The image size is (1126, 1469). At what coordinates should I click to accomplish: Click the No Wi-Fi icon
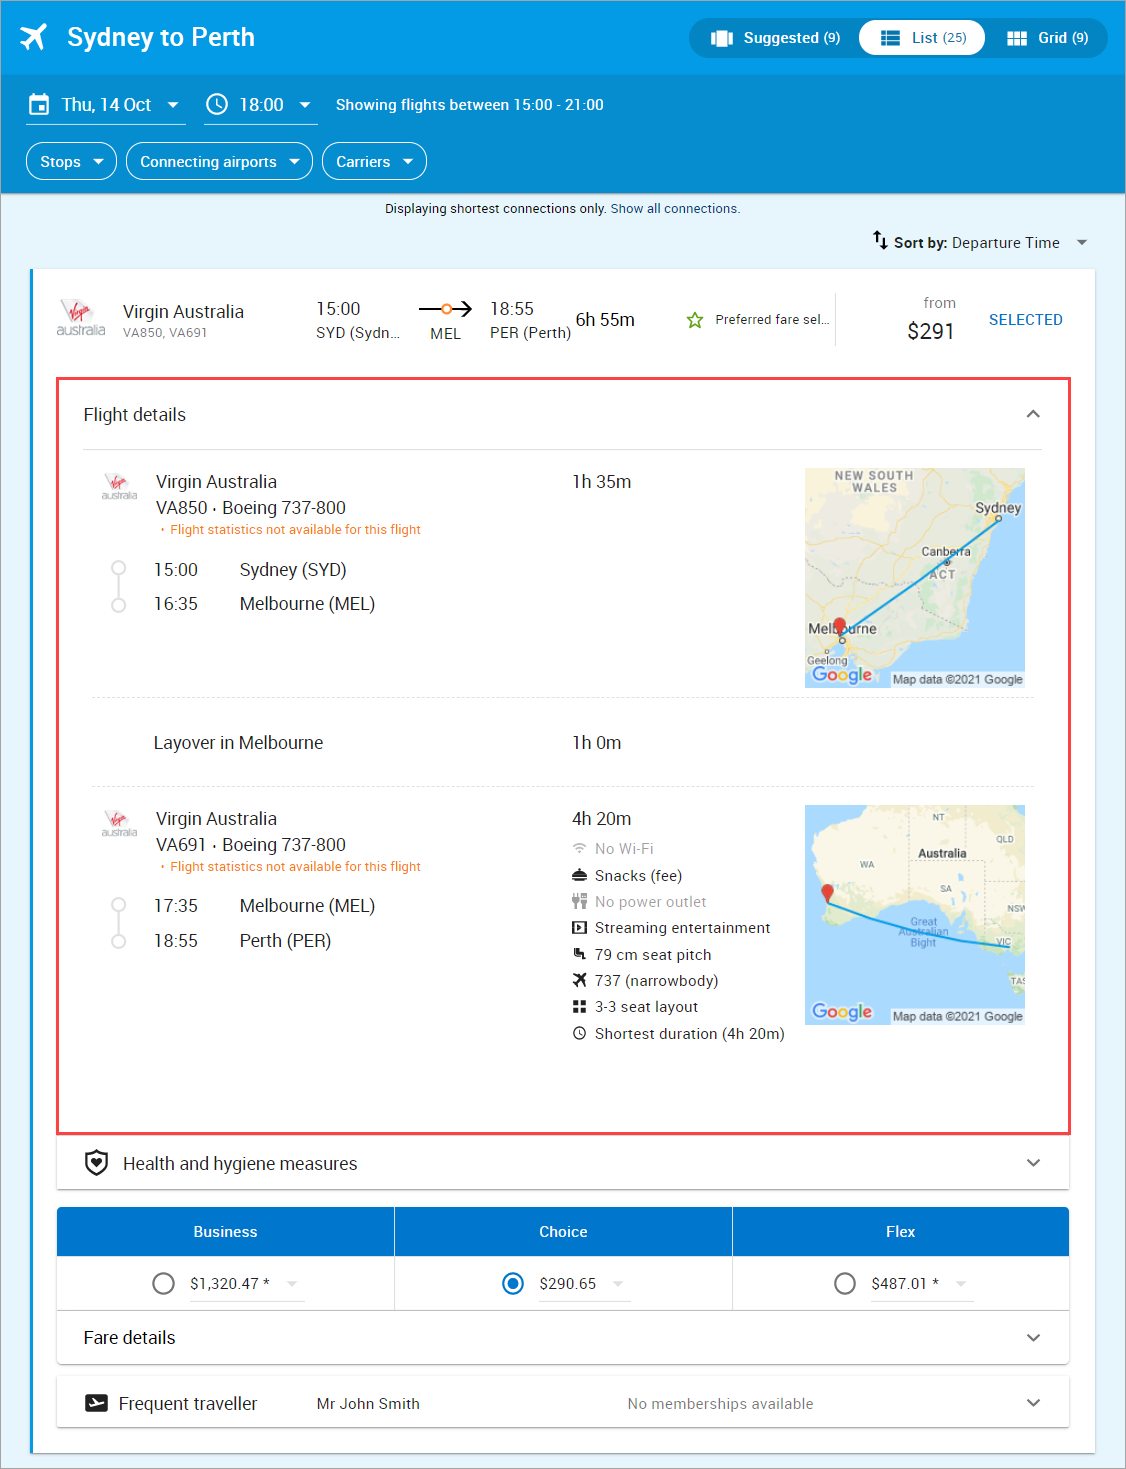coord(579,848)
